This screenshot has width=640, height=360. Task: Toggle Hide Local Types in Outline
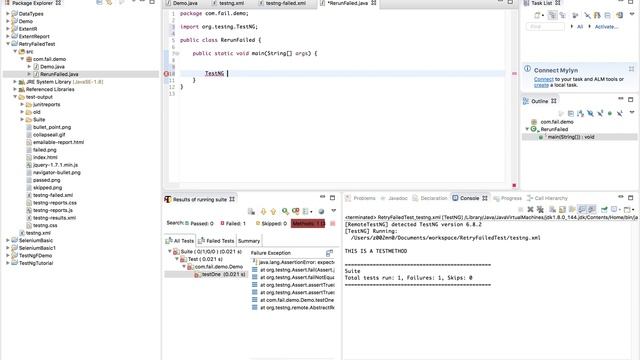620,113
